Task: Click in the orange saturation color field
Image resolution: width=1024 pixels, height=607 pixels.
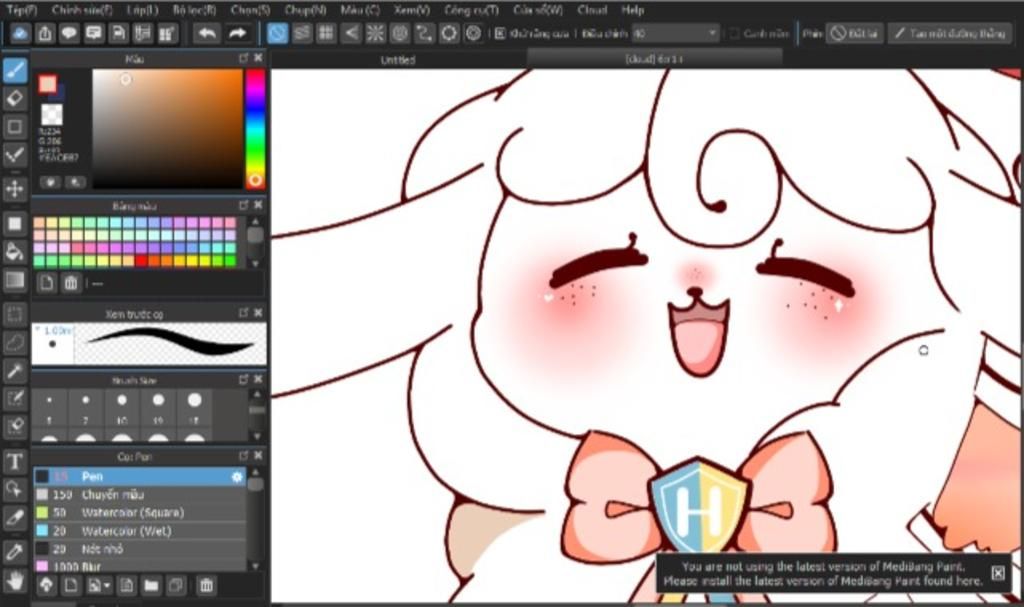Action: 167,128
